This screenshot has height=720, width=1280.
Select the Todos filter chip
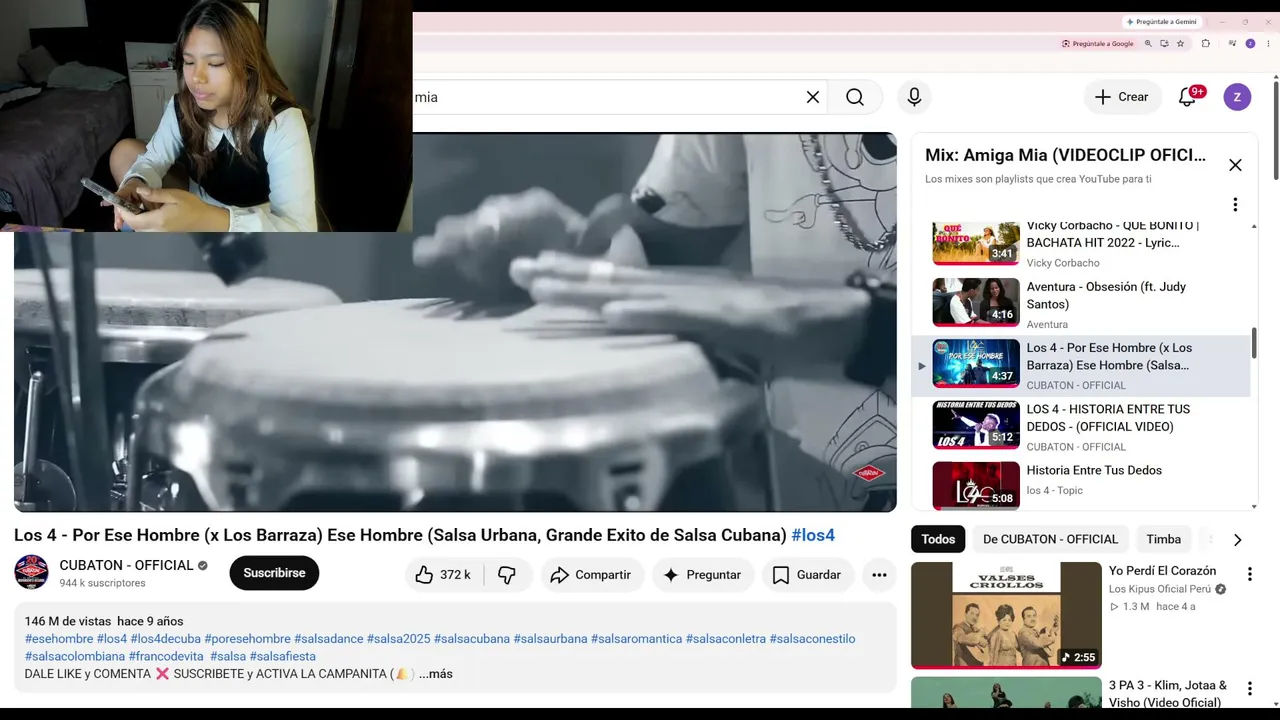[x=938, y=539]
